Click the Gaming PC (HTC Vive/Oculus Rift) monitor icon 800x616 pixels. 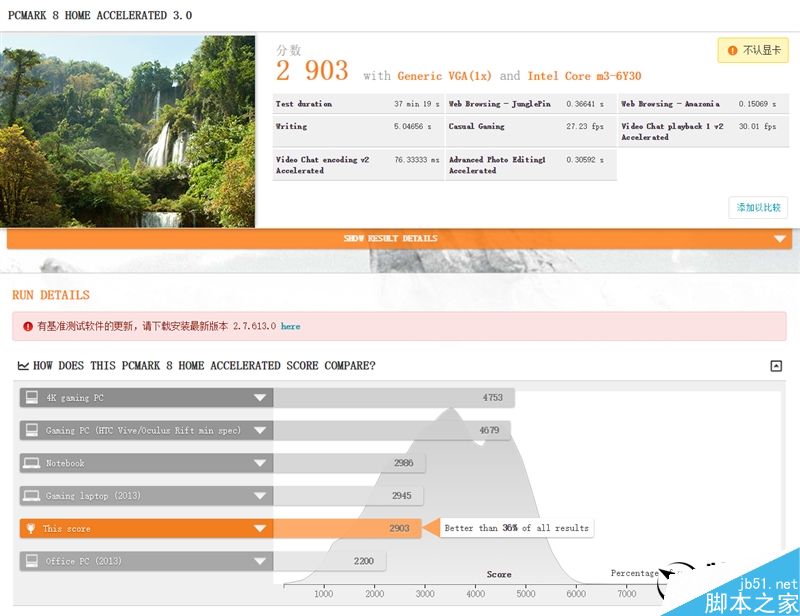(32, 430)
